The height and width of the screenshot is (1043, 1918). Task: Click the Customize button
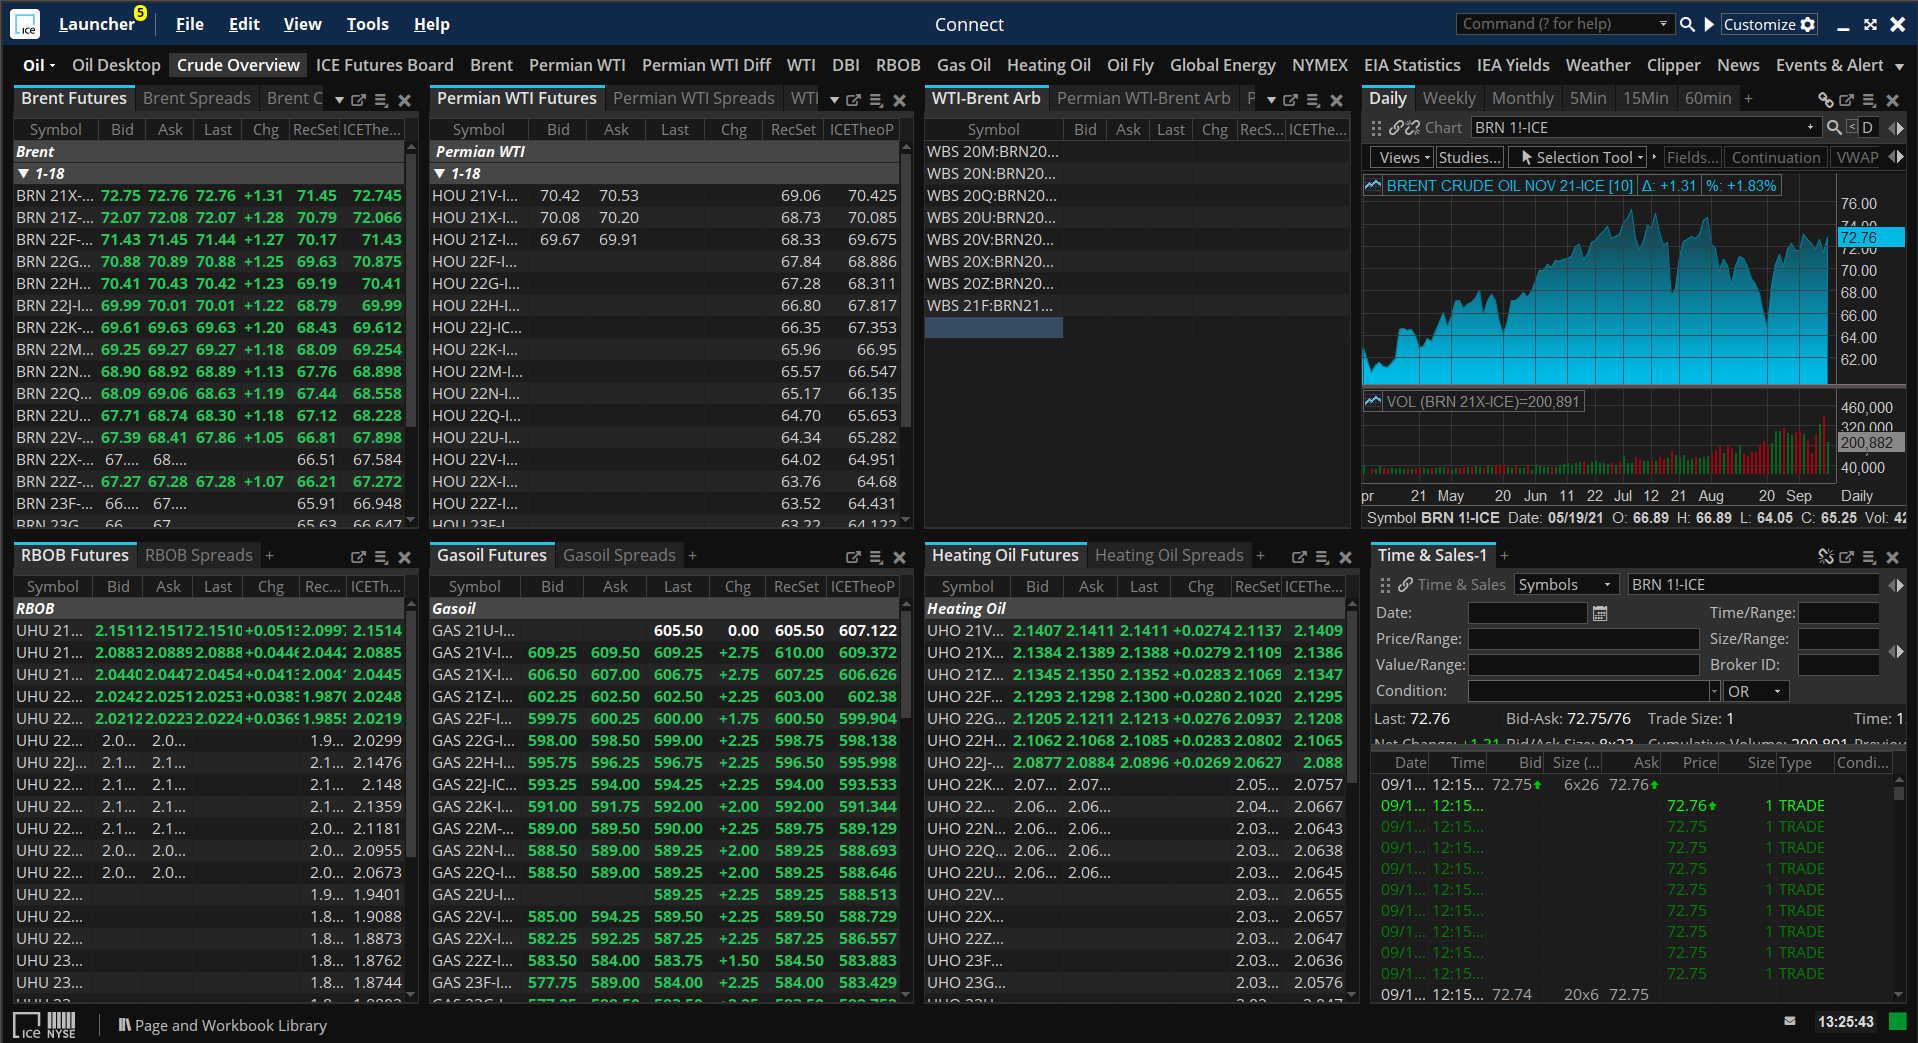(1769, 24)
